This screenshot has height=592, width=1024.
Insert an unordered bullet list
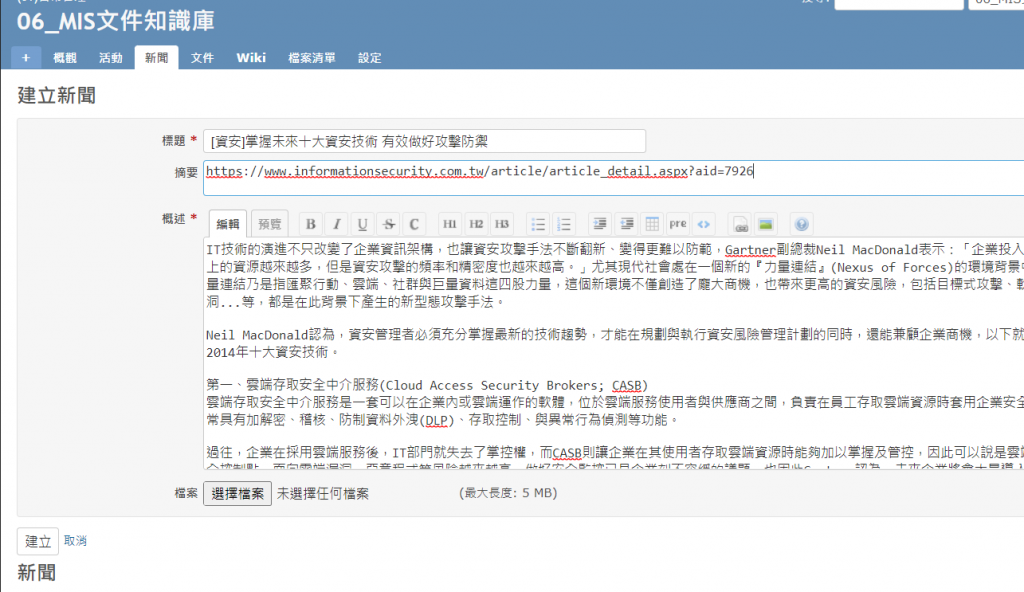538,224
